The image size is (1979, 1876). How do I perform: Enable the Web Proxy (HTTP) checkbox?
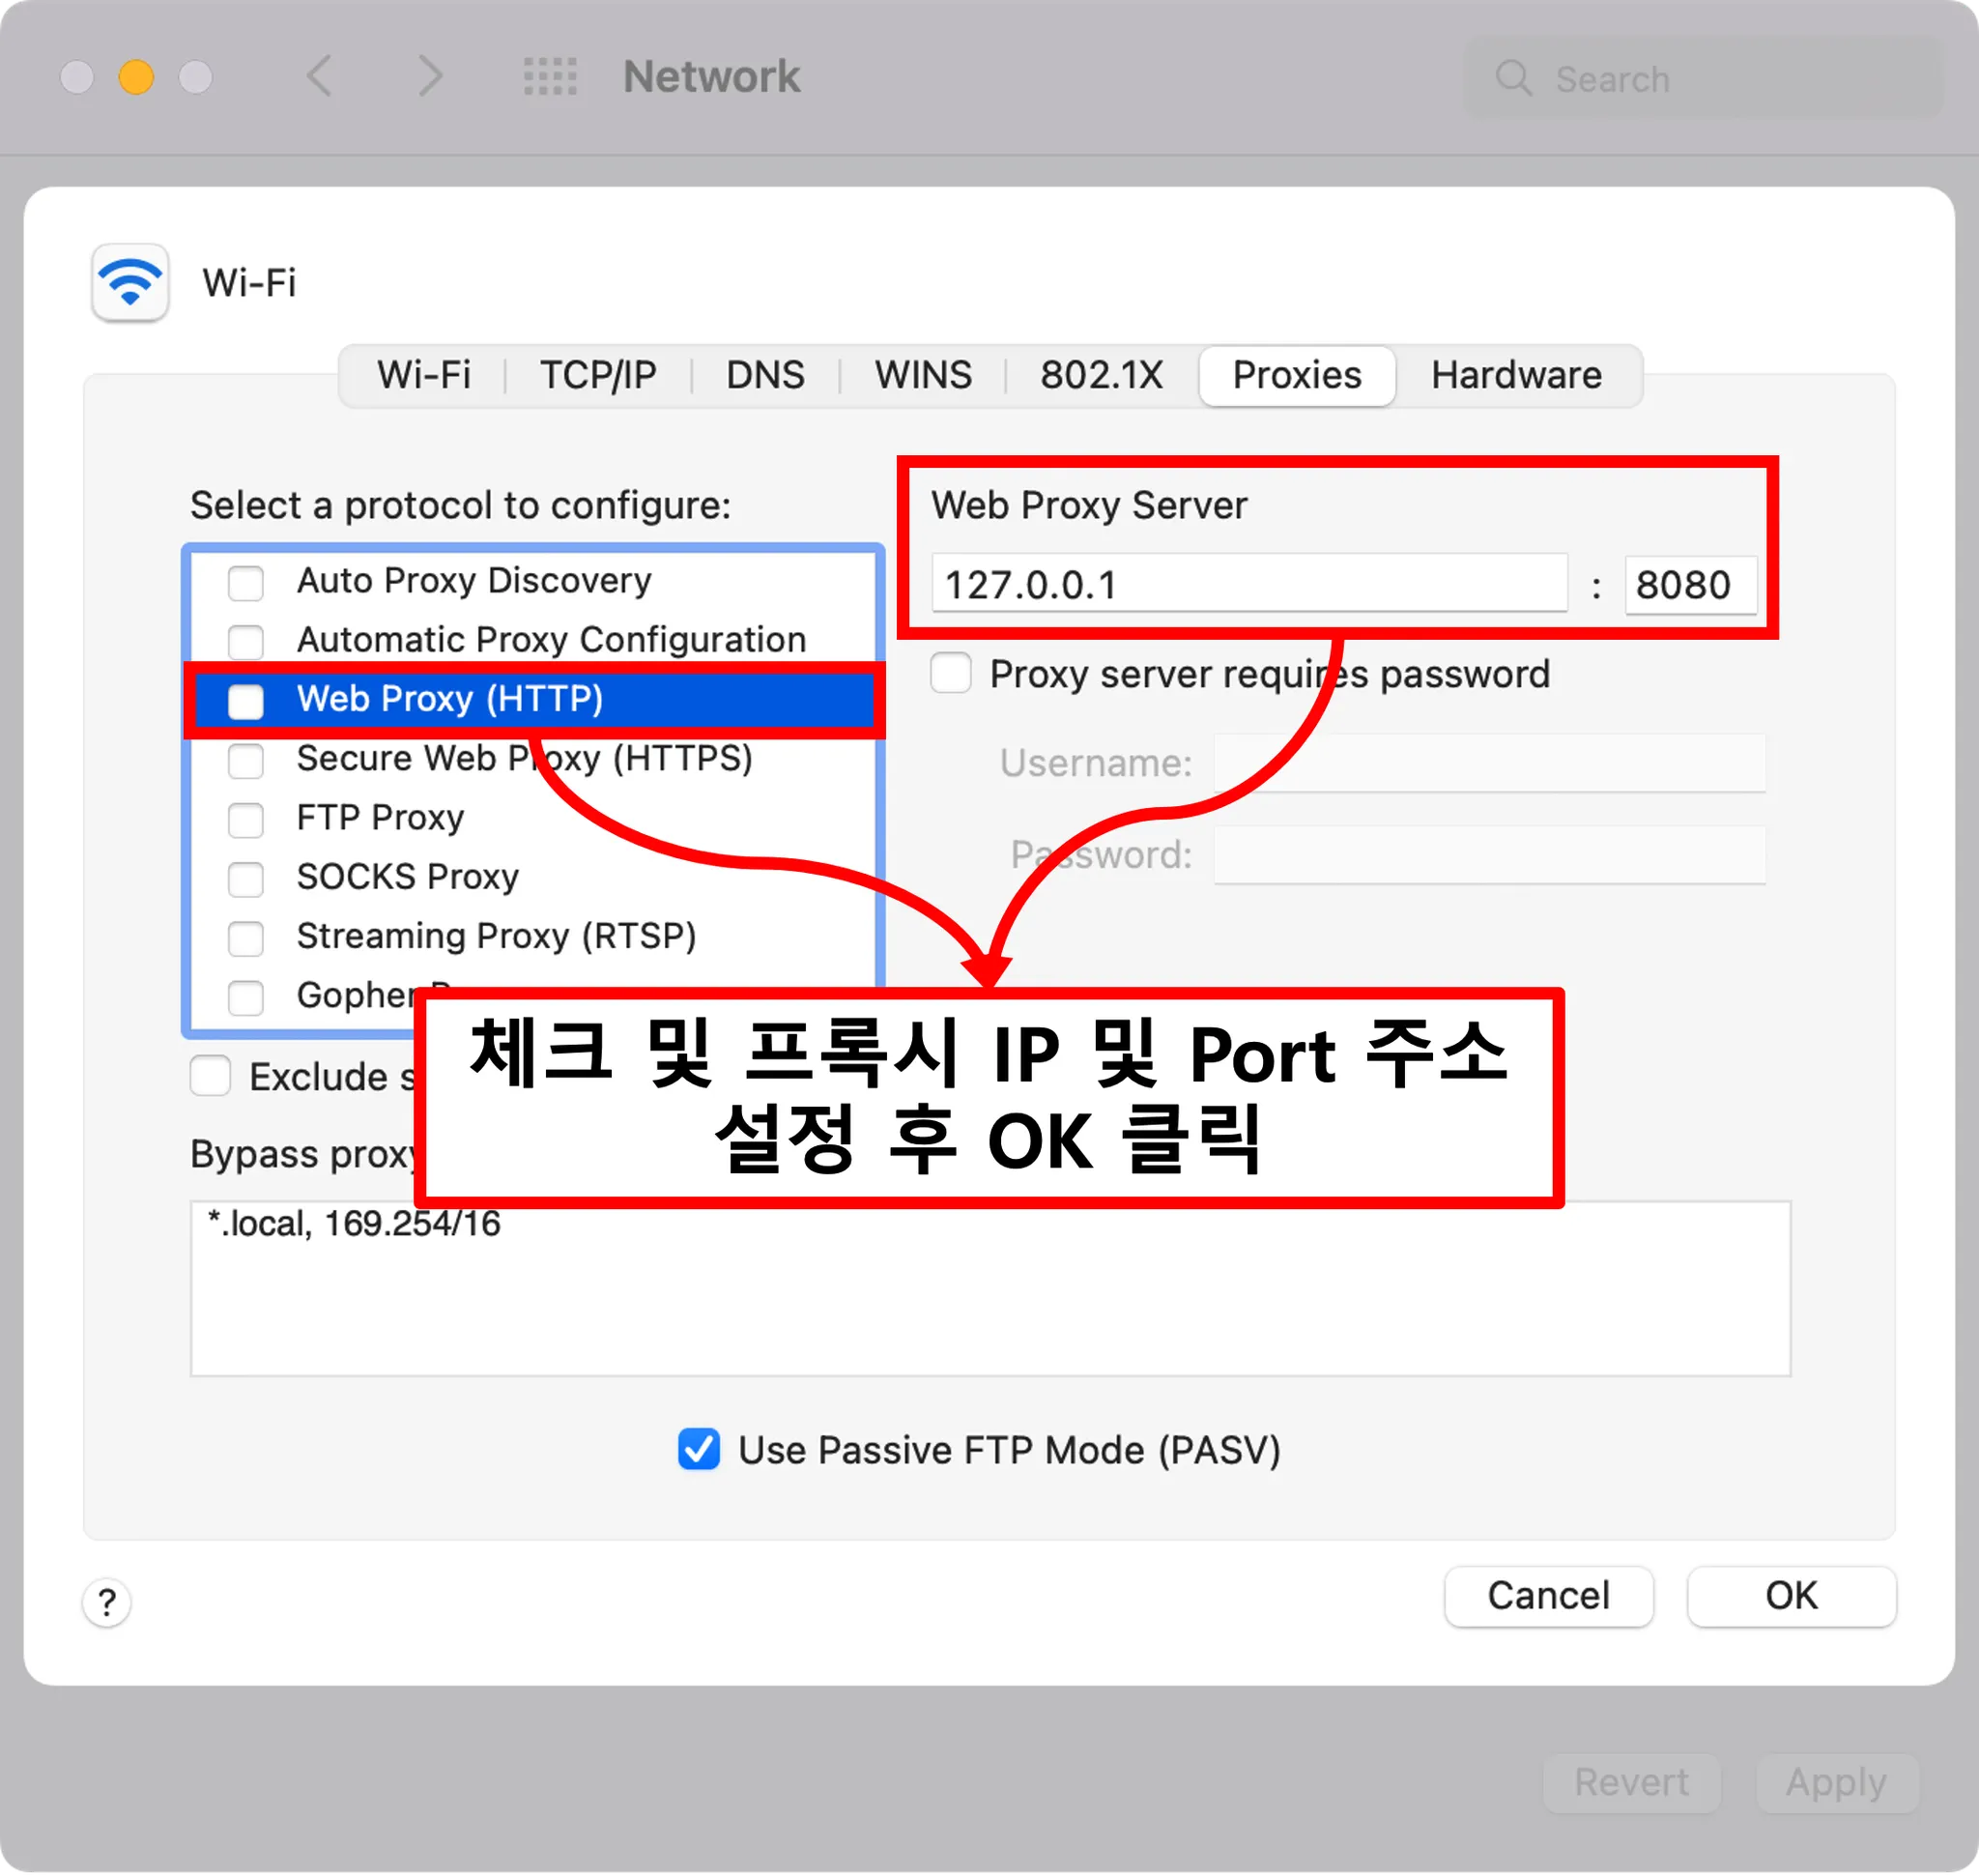(246, 700)
